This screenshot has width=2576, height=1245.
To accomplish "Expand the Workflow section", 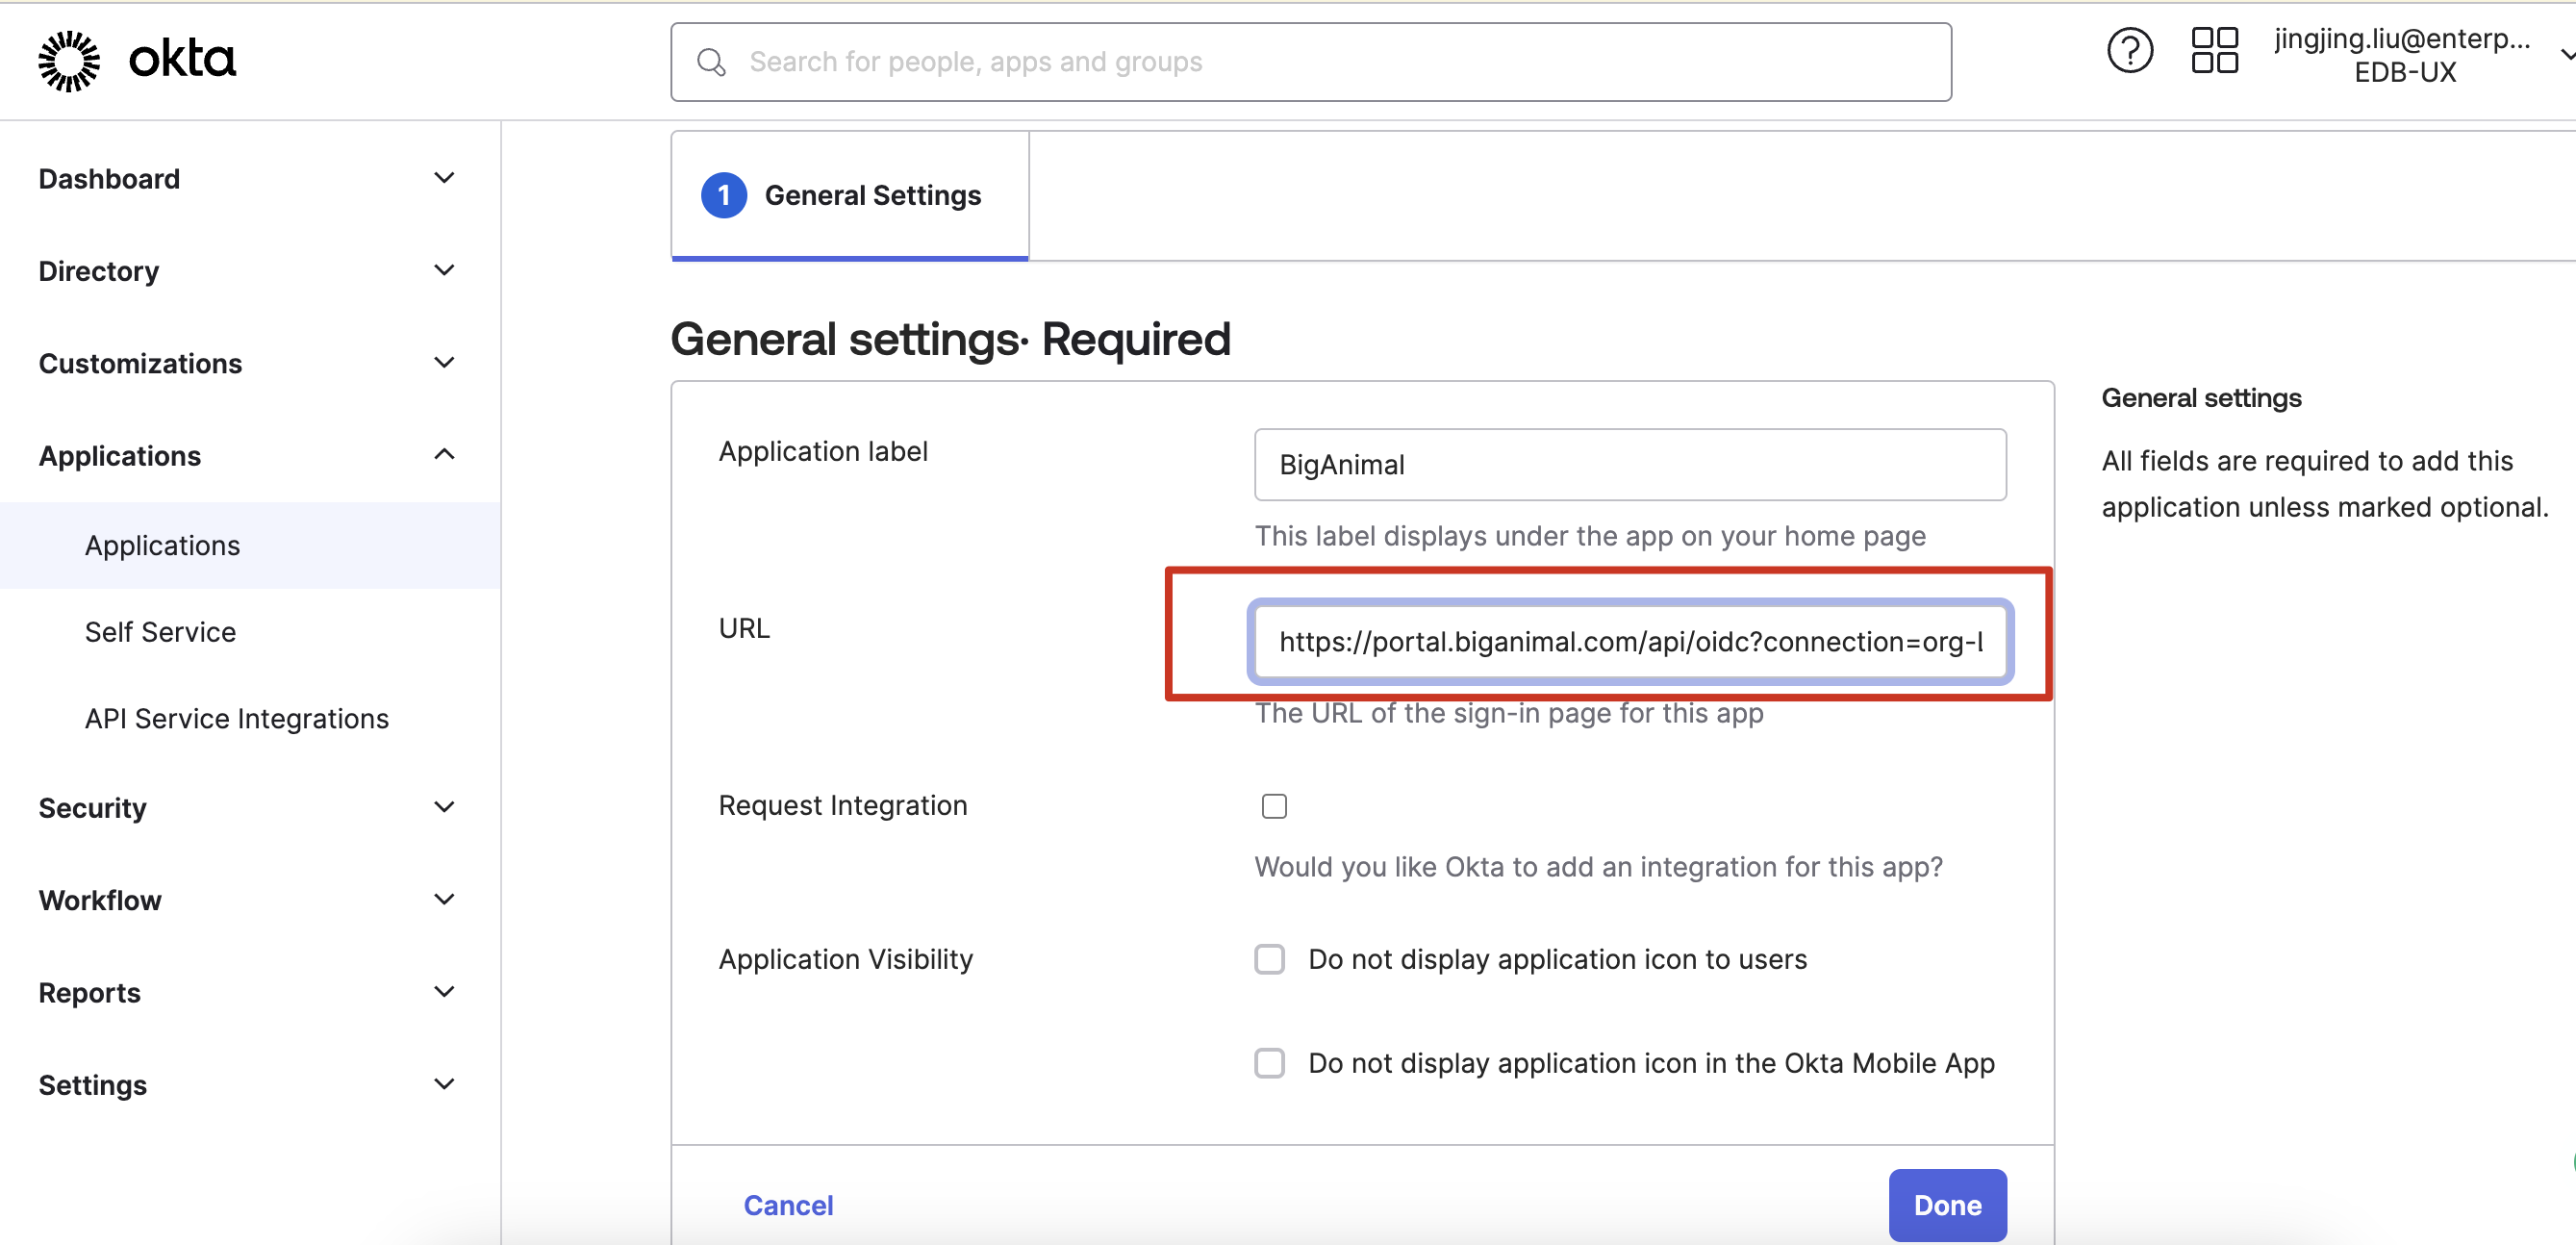I will [x=248, y=900].
